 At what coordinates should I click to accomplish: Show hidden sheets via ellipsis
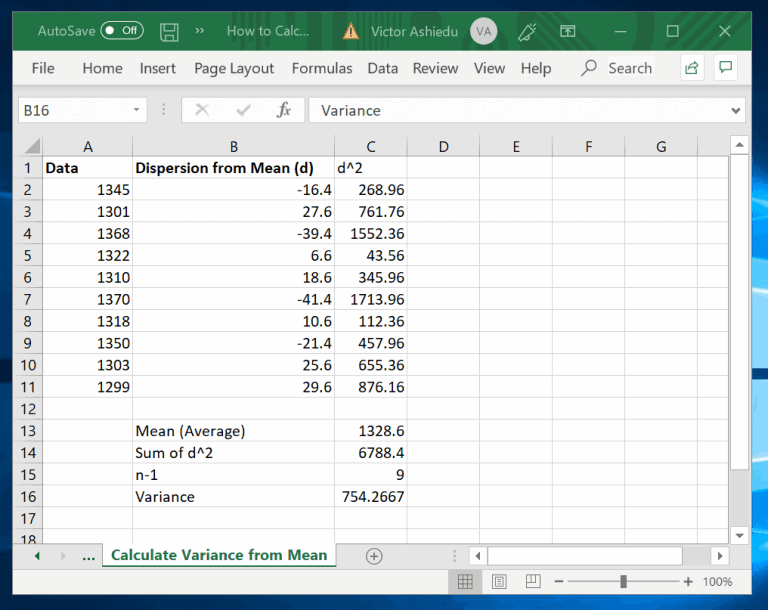89,557
